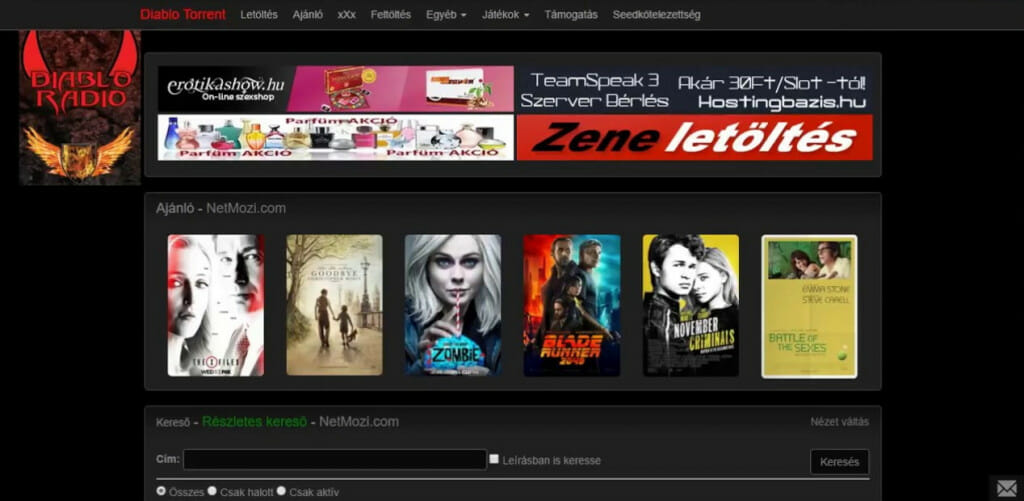The image size is (1024, 501).
Task: Open the iZombie poster
Action: coord(453,306)
